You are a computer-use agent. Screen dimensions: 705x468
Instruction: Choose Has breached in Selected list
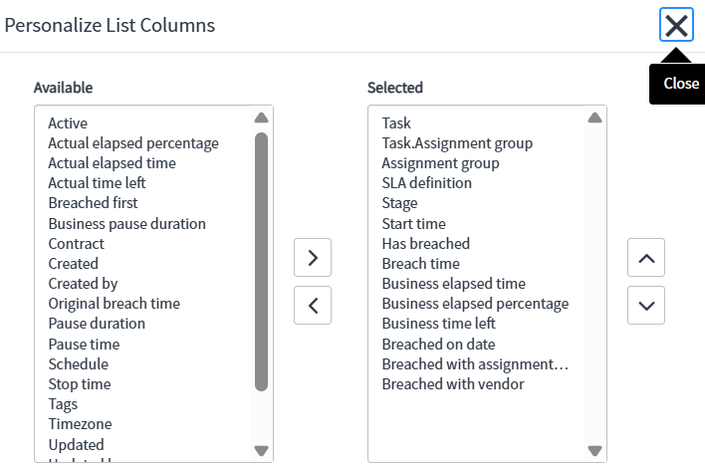coord(426,244)
